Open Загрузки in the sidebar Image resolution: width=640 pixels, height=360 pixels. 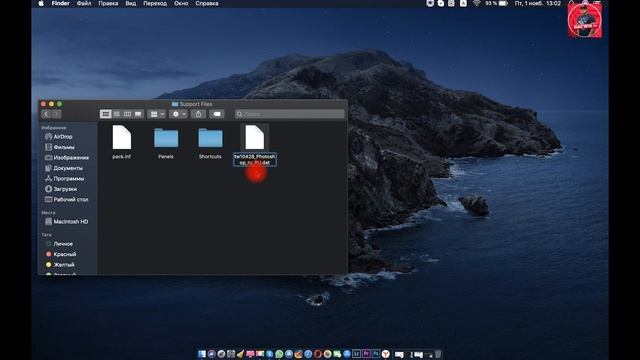[65, 189]
